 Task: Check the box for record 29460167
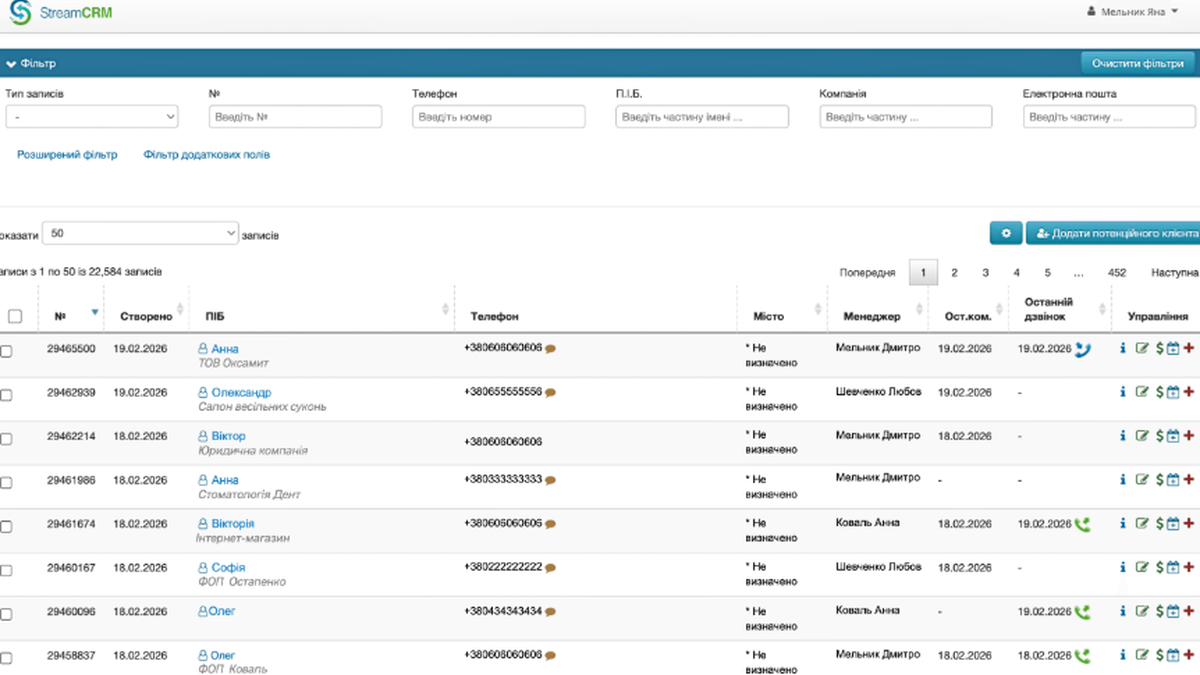6,571
